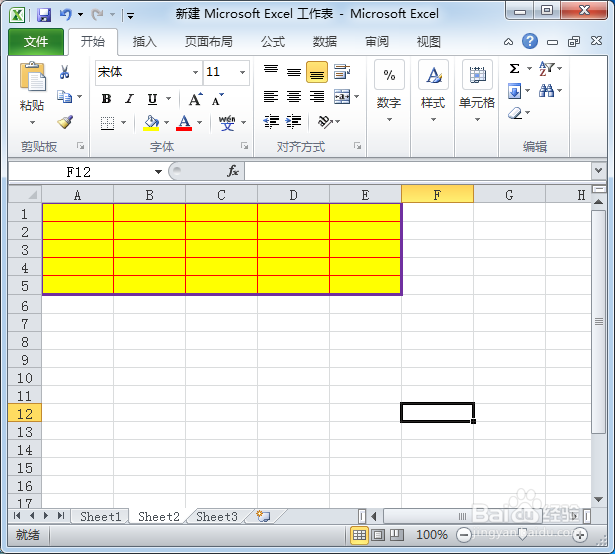Open the 字体 dialog launcher

click(245, 146)
